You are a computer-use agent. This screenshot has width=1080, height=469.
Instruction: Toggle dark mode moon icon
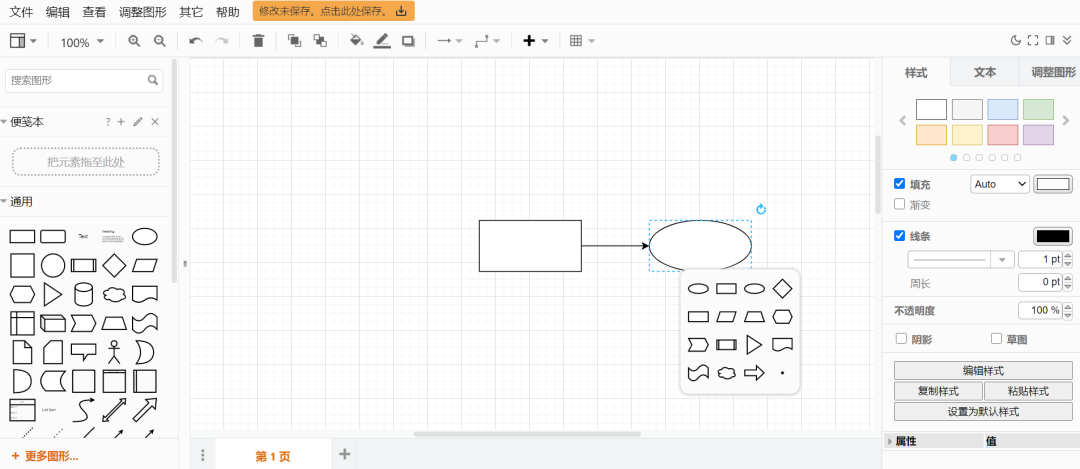1015,41
